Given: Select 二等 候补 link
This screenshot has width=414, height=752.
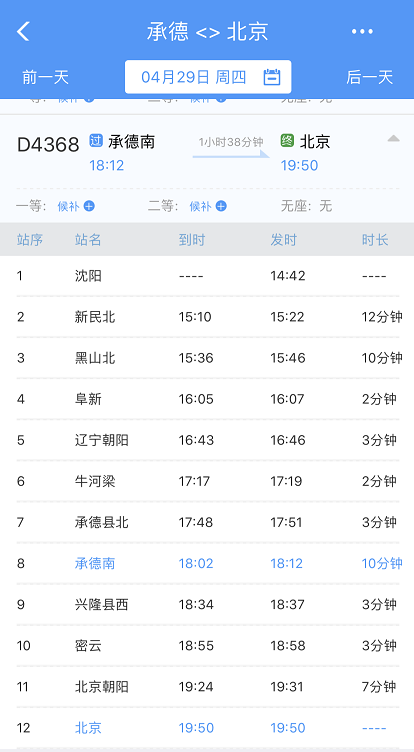Looking at the screenshot, I should point(200,206).
